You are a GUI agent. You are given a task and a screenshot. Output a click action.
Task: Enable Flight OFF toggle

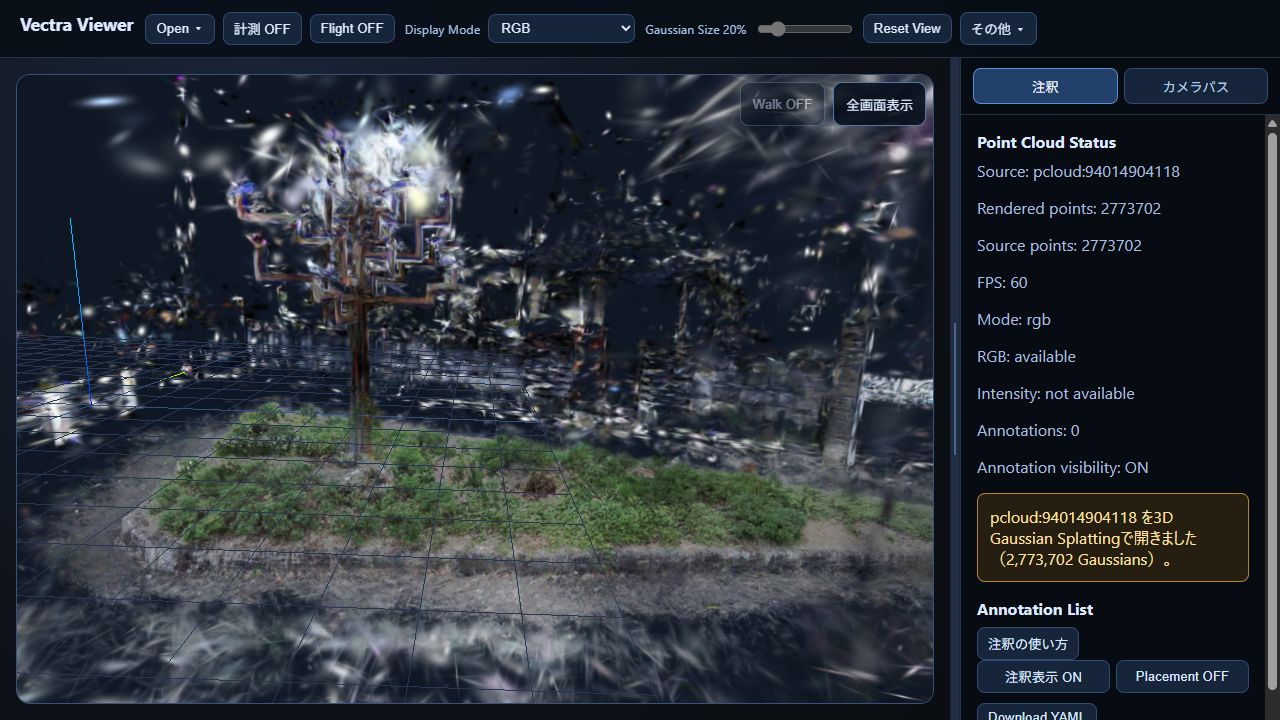352,28
